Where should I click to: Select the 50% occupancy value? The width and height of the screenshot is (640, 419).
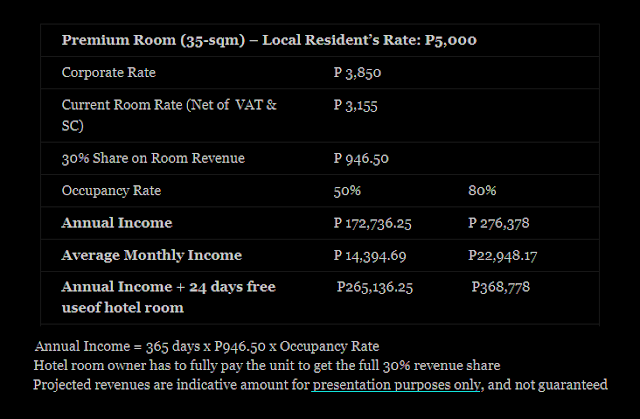point(347,191)
